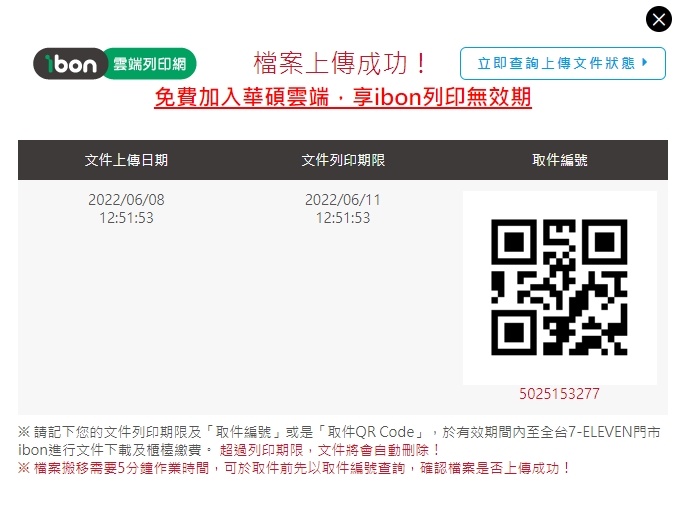The width and height of the screenshot is (684, 512).
Task: Select the time below the upload date
Action: coord(126,218)
